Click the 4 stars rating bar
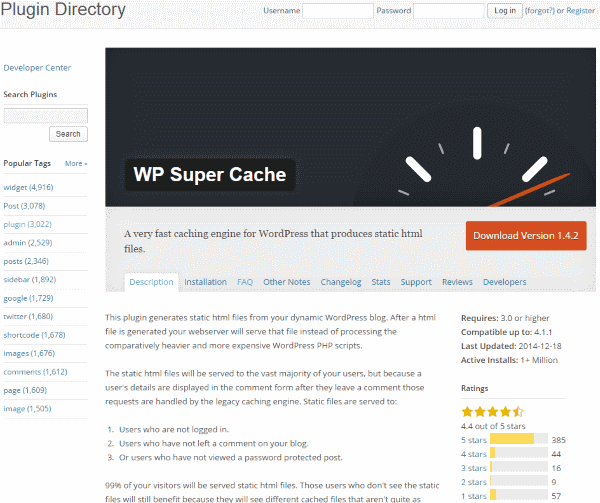Viewport: 600px width, 503px height. pyautogui.click(x=519, y=453)
